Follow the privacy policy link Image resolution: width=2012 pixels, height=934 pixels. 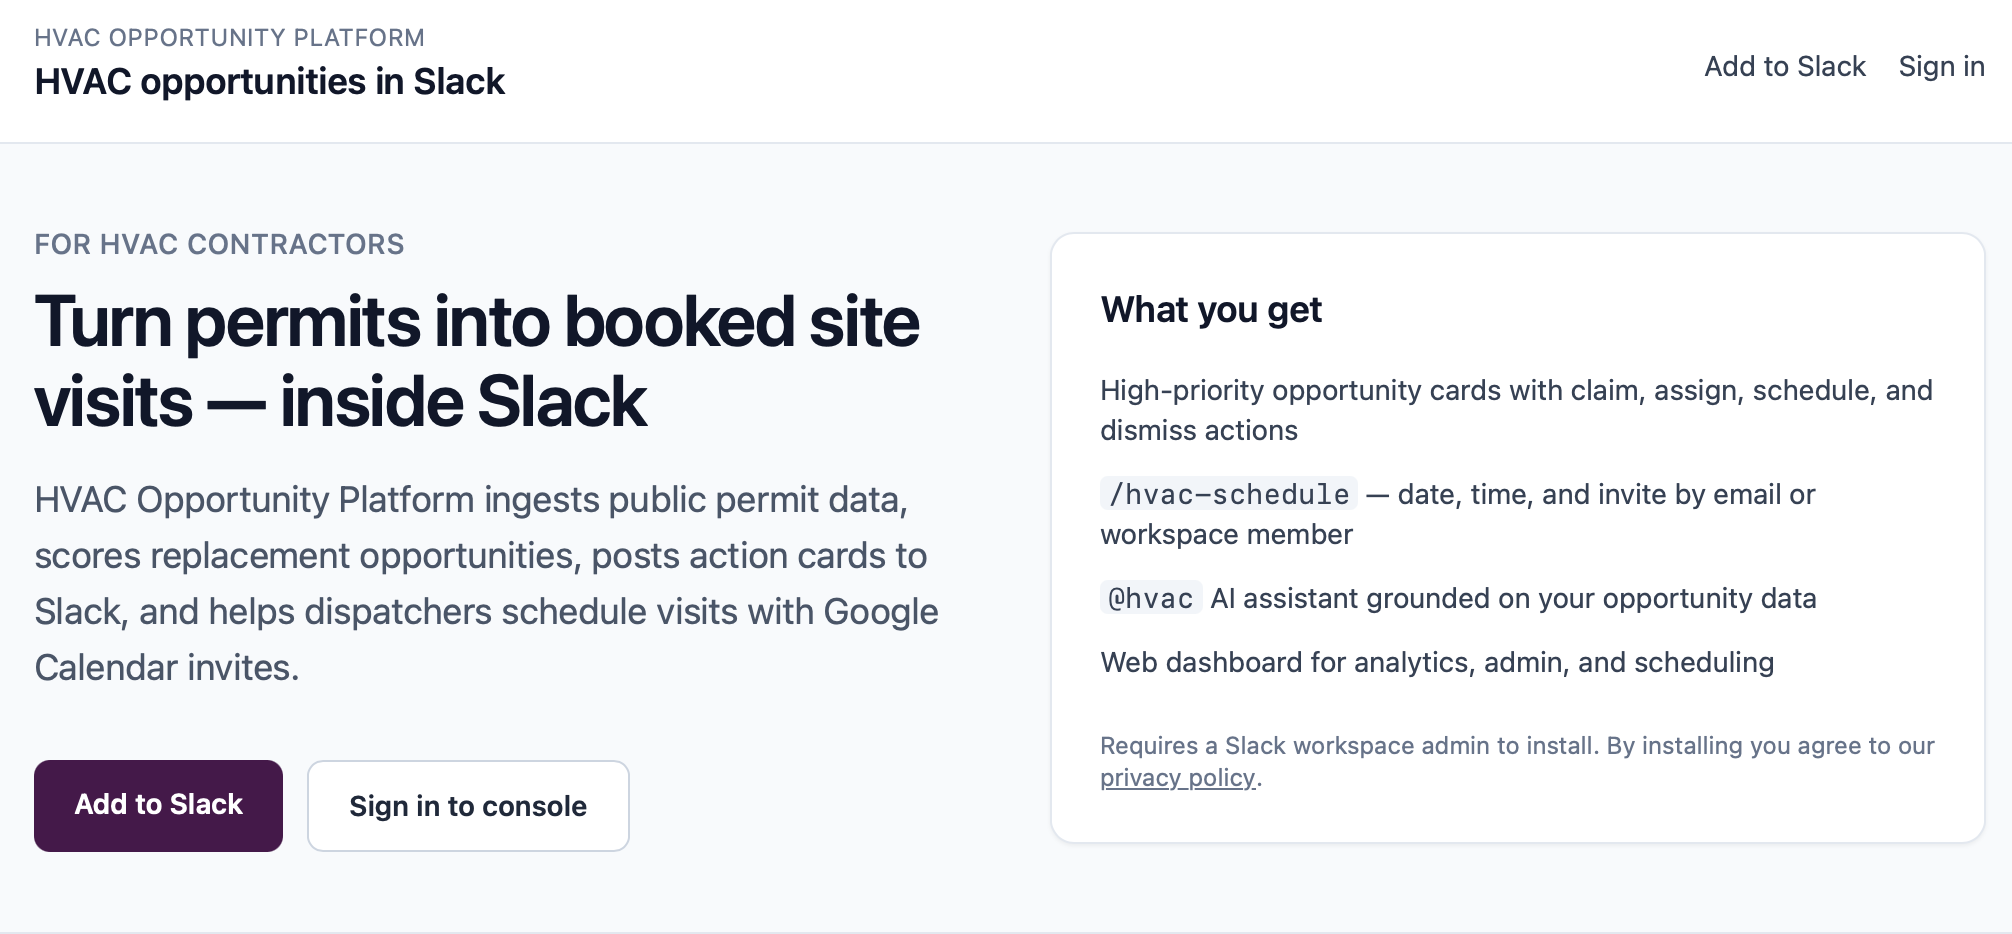pyautogui.click(x=1177, y=778)
